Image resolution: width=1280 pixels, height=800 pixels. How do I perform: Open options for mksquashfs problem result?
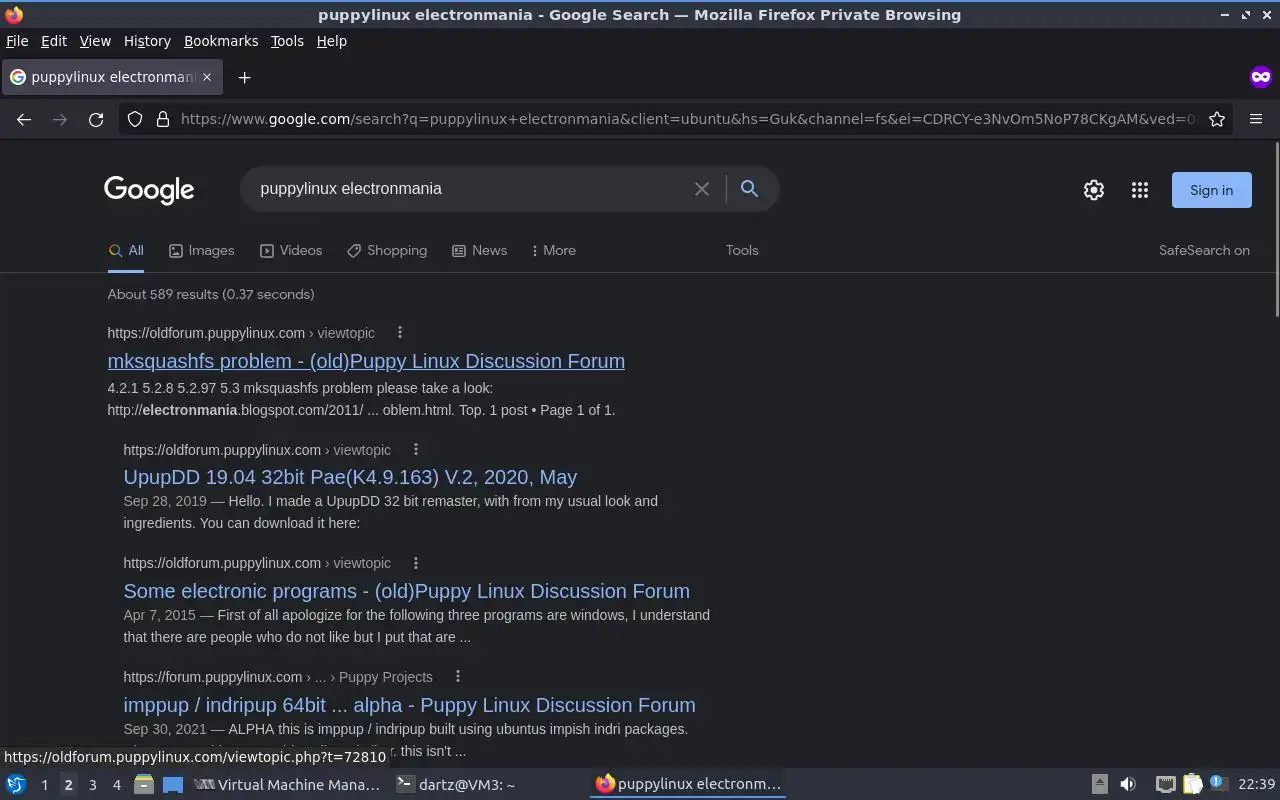point(400,332)
